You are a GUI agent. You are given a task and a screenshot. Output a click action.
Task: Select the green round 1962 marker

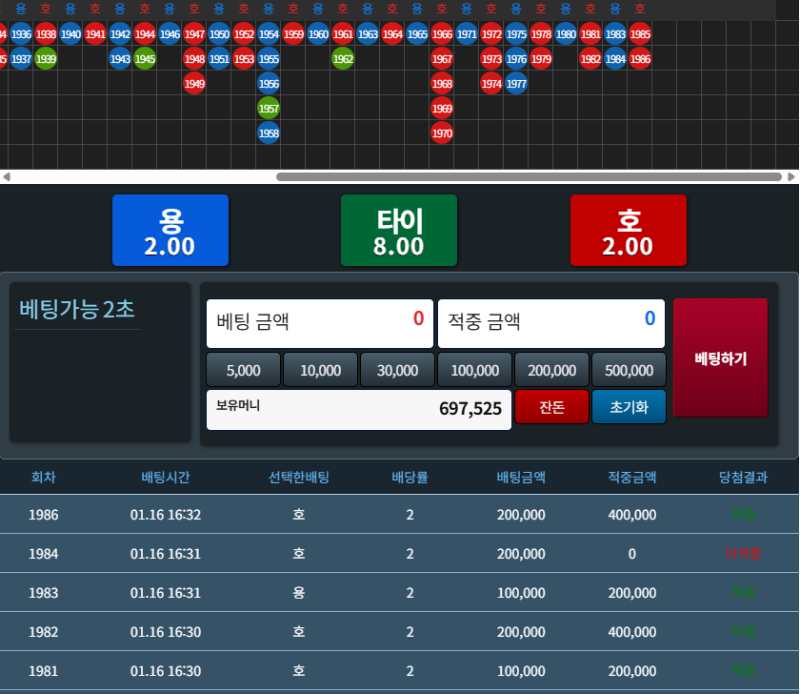[343, 59]
